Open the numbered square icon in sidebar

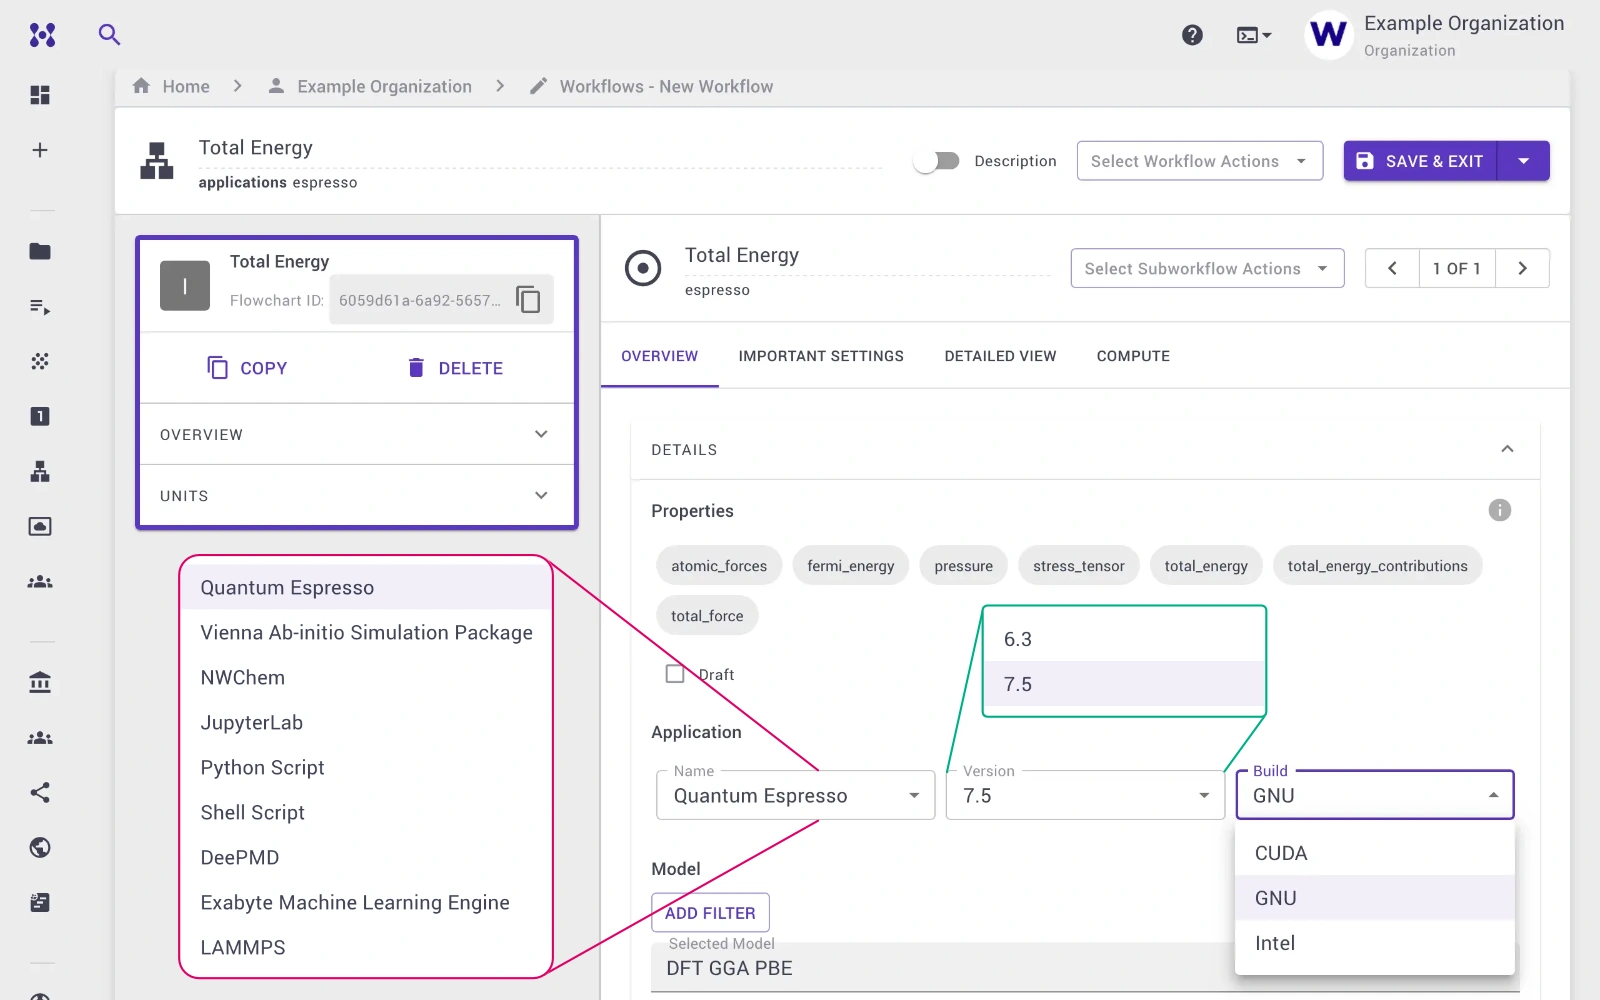pos(40,416)
